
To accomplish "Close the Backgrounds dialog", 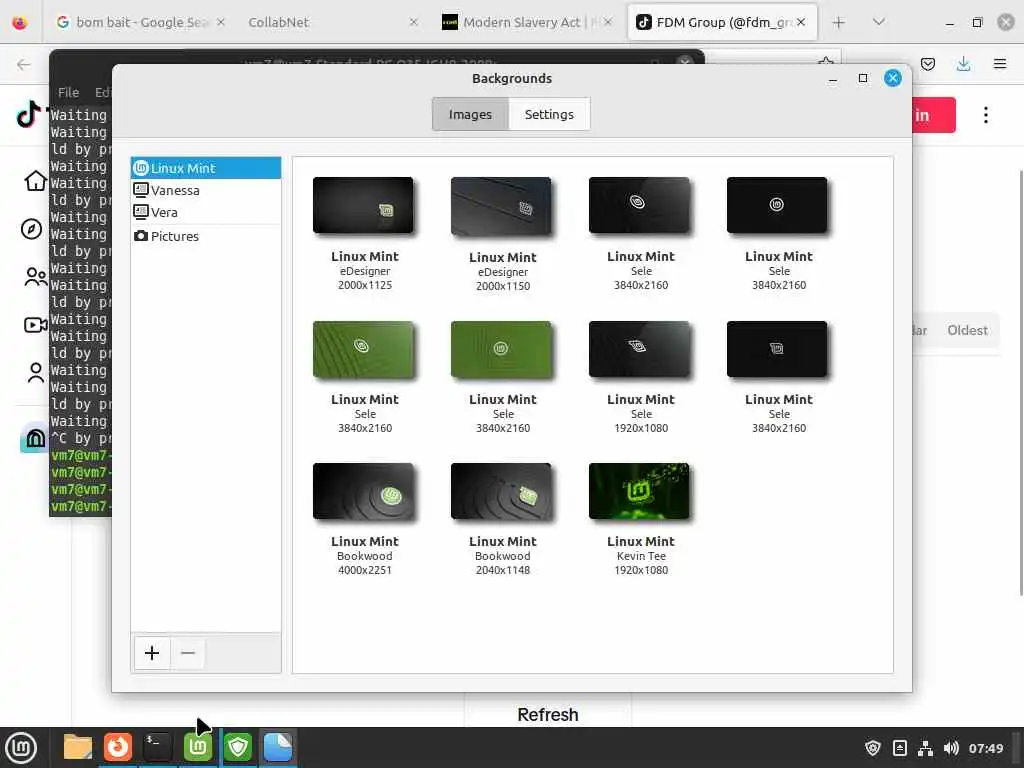I will click(893, 78).
